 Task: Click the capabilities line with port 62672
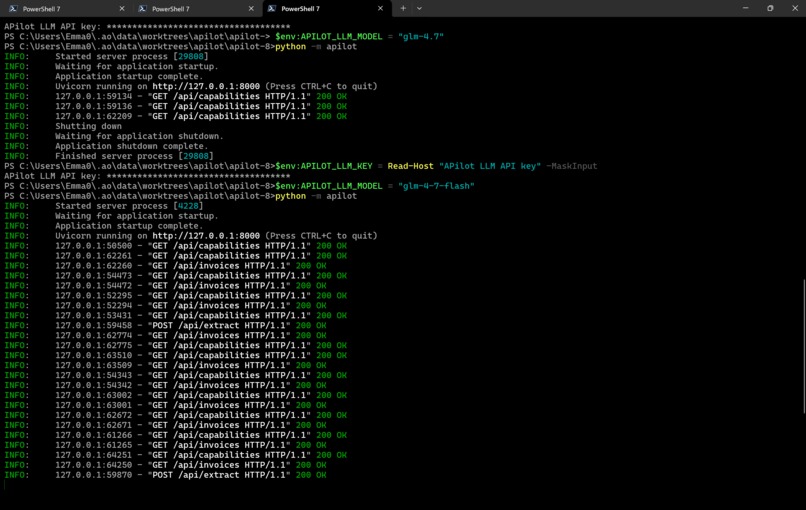(x=175, y=415)
